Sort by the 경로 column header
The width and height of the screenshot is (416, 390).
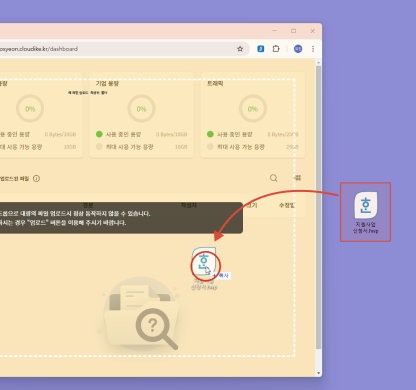pos(88,205)
